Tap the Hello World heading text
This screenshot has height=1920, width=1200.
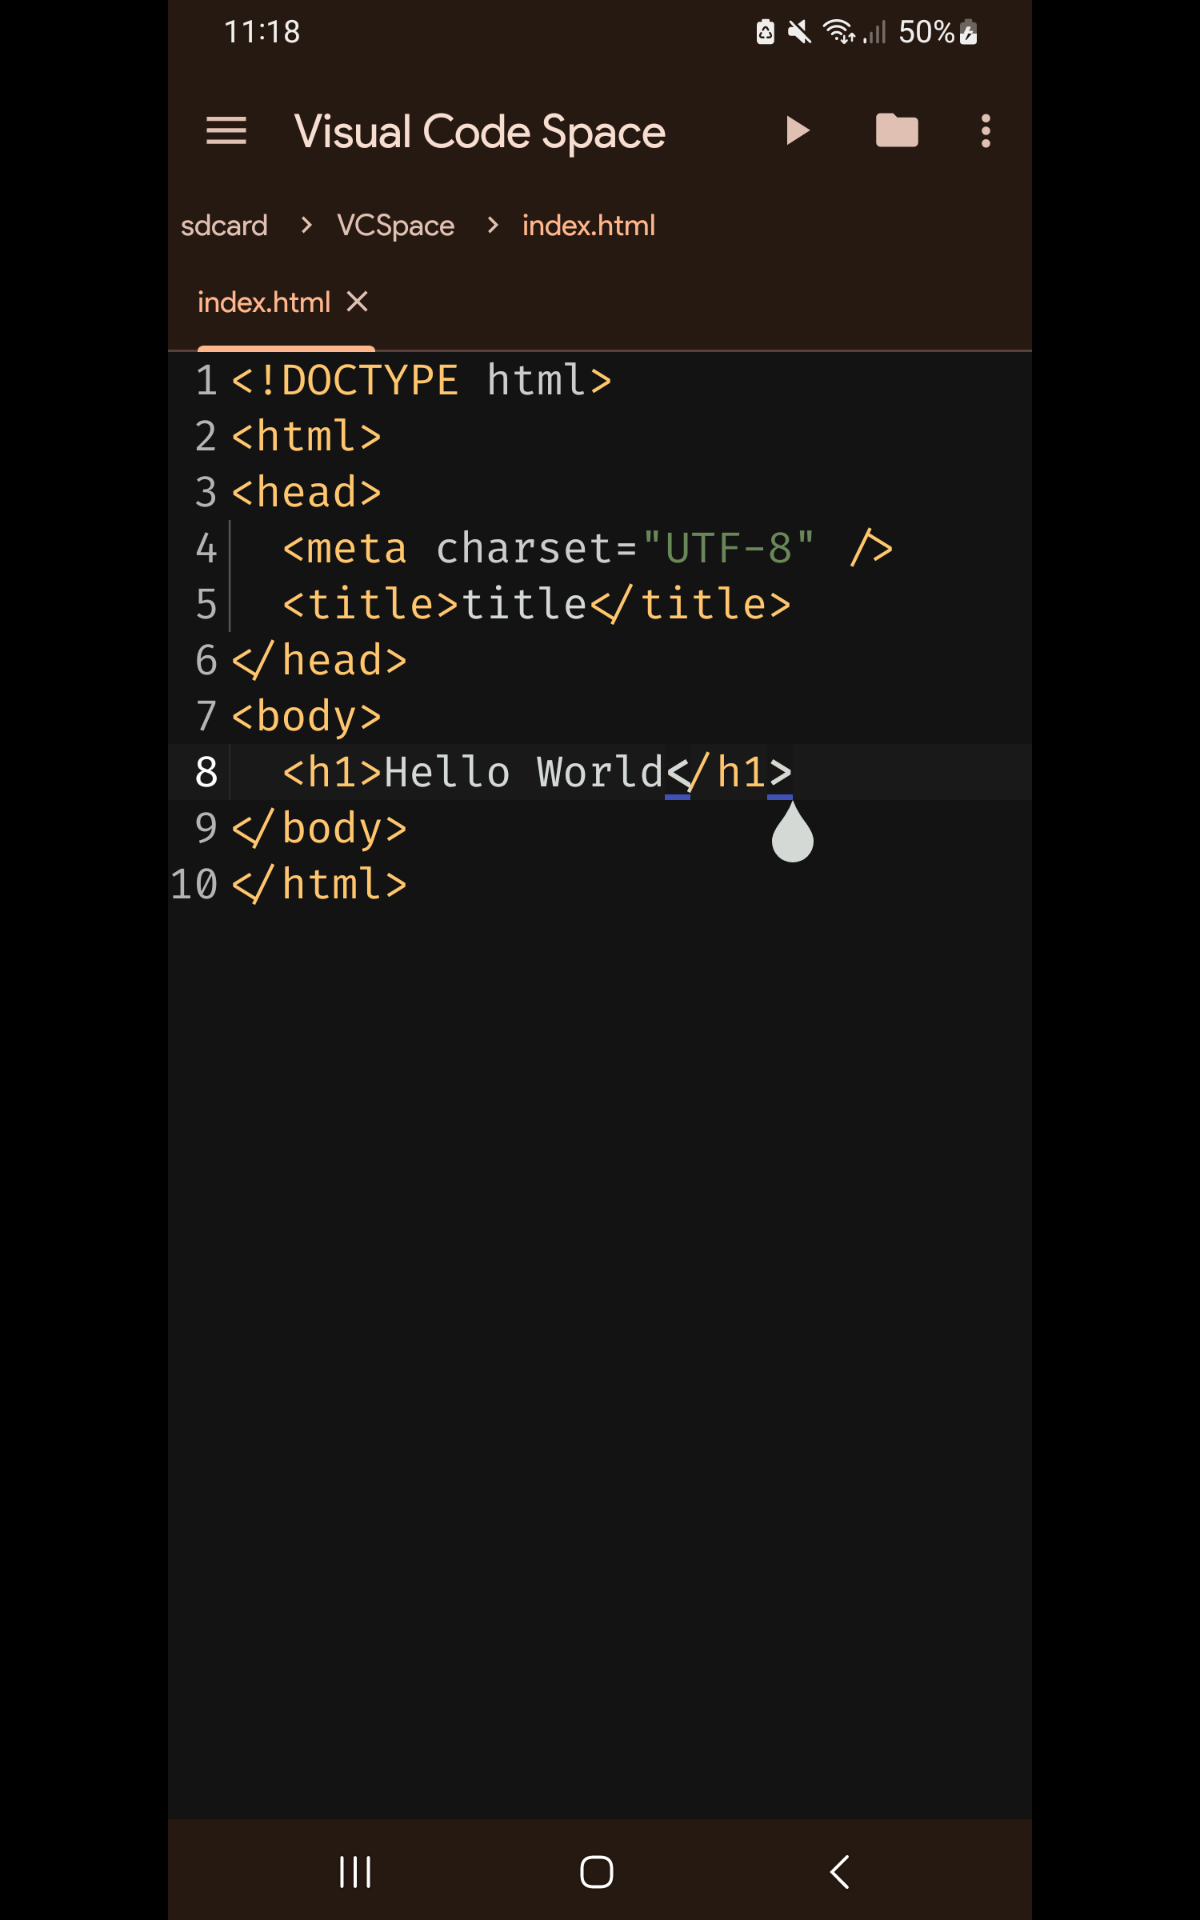(525, 771)
